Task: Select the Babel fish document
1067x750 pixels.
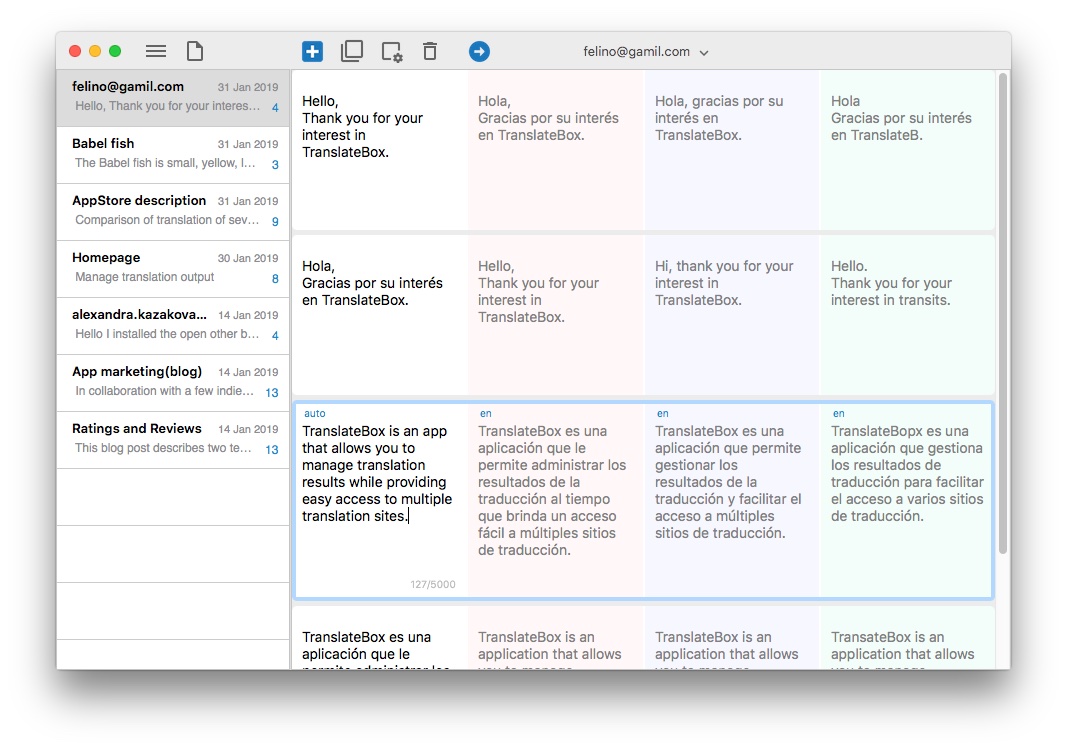Action: 173,154
